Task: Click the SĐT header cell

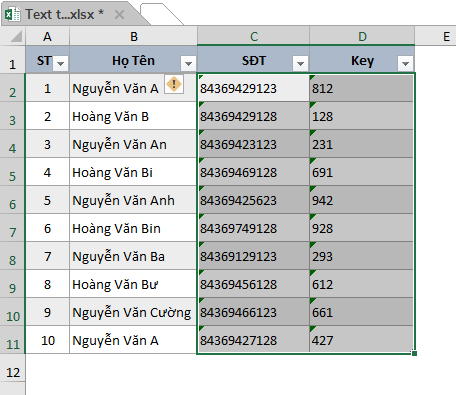Action: tap(254, 59)
